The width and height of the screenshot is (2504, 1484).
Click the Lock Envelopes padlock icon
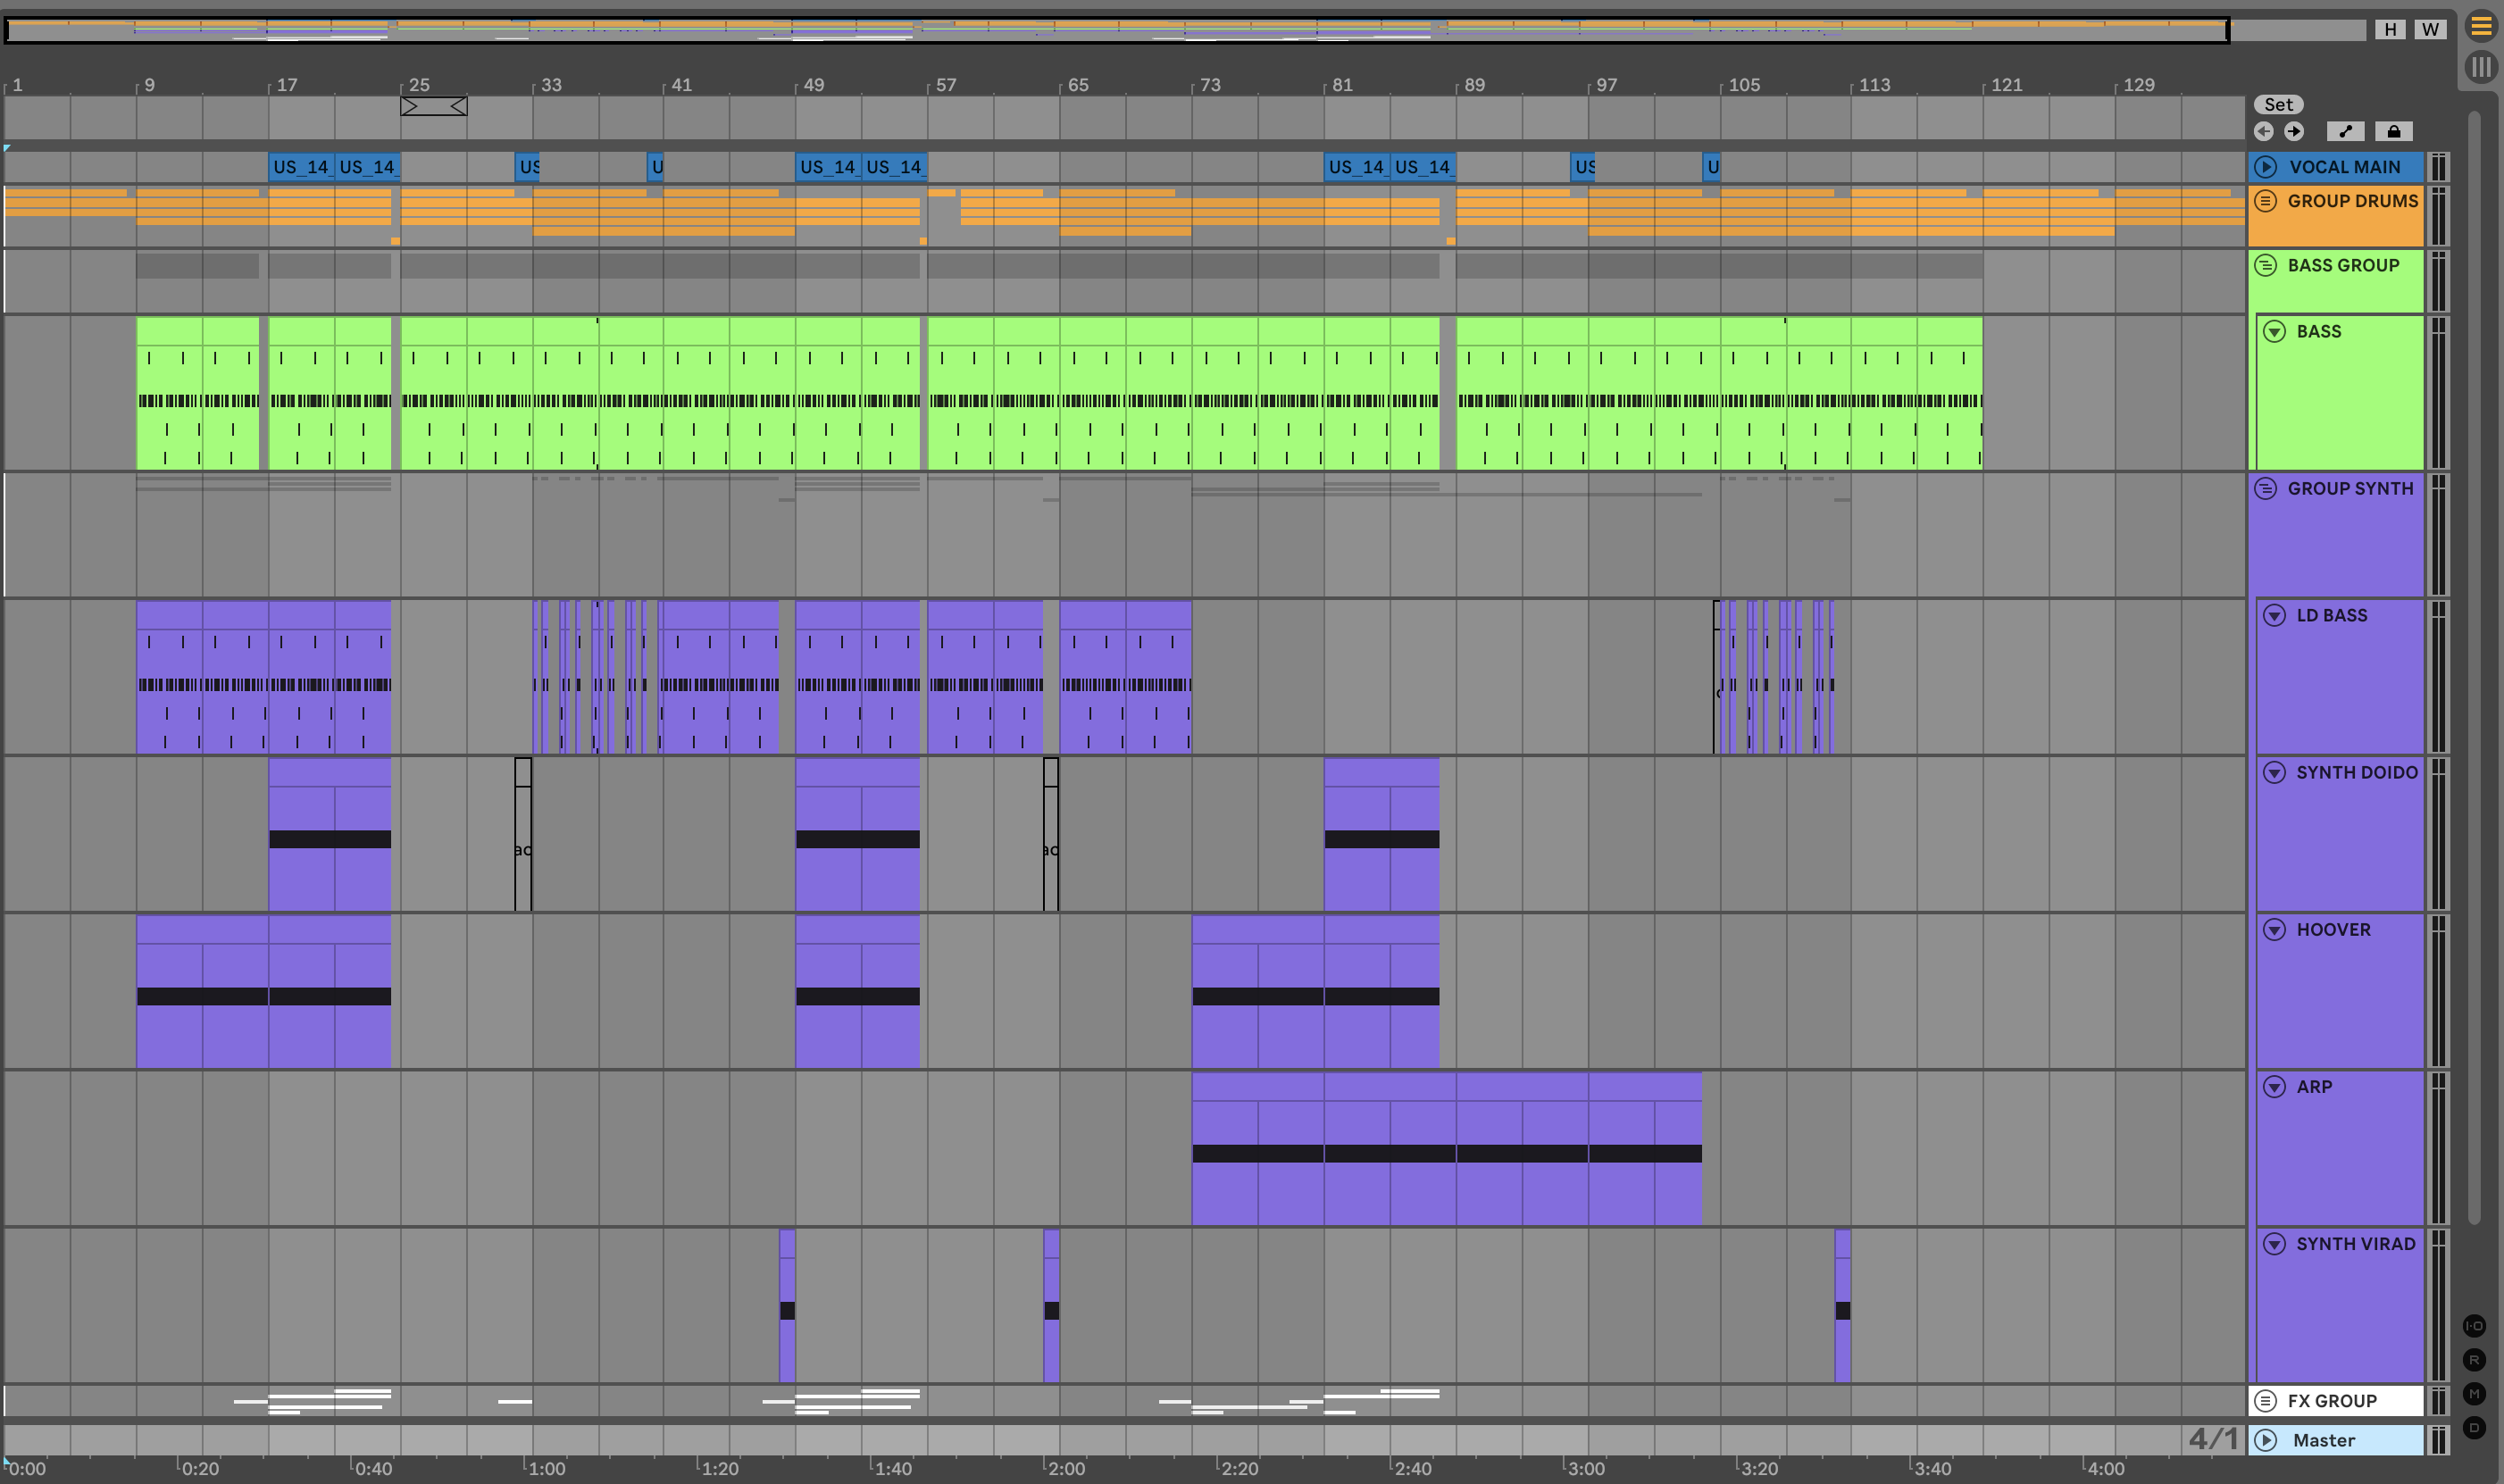(2393, 131)
